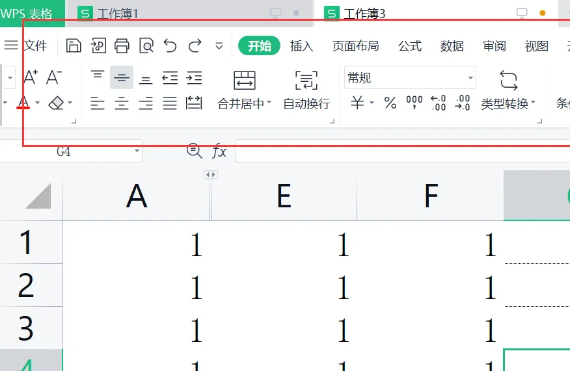Switch to the 开始 ribbon tab

click(x=259, y=46)
